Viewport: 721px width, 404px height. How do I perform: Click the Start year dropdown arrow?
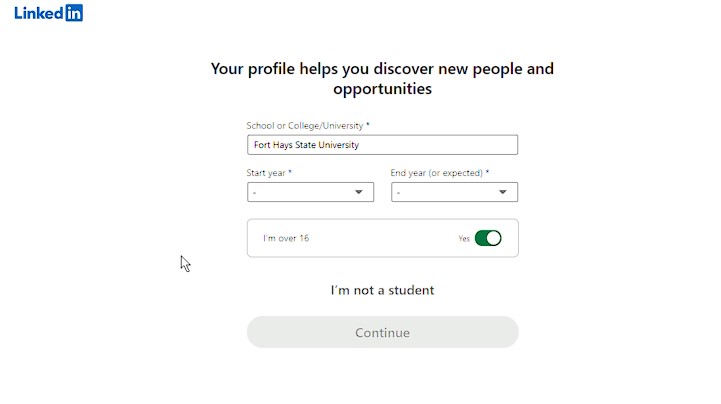[359, 192]
